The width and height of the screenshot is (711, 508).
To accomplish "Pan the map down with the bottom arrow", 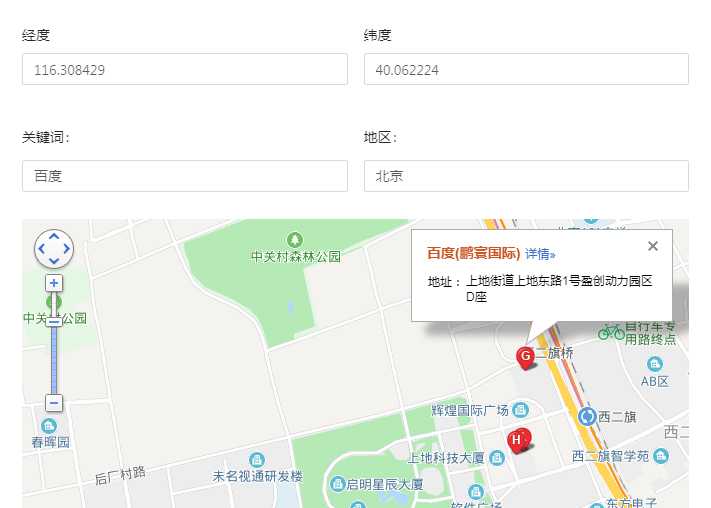I will (54, 261).
